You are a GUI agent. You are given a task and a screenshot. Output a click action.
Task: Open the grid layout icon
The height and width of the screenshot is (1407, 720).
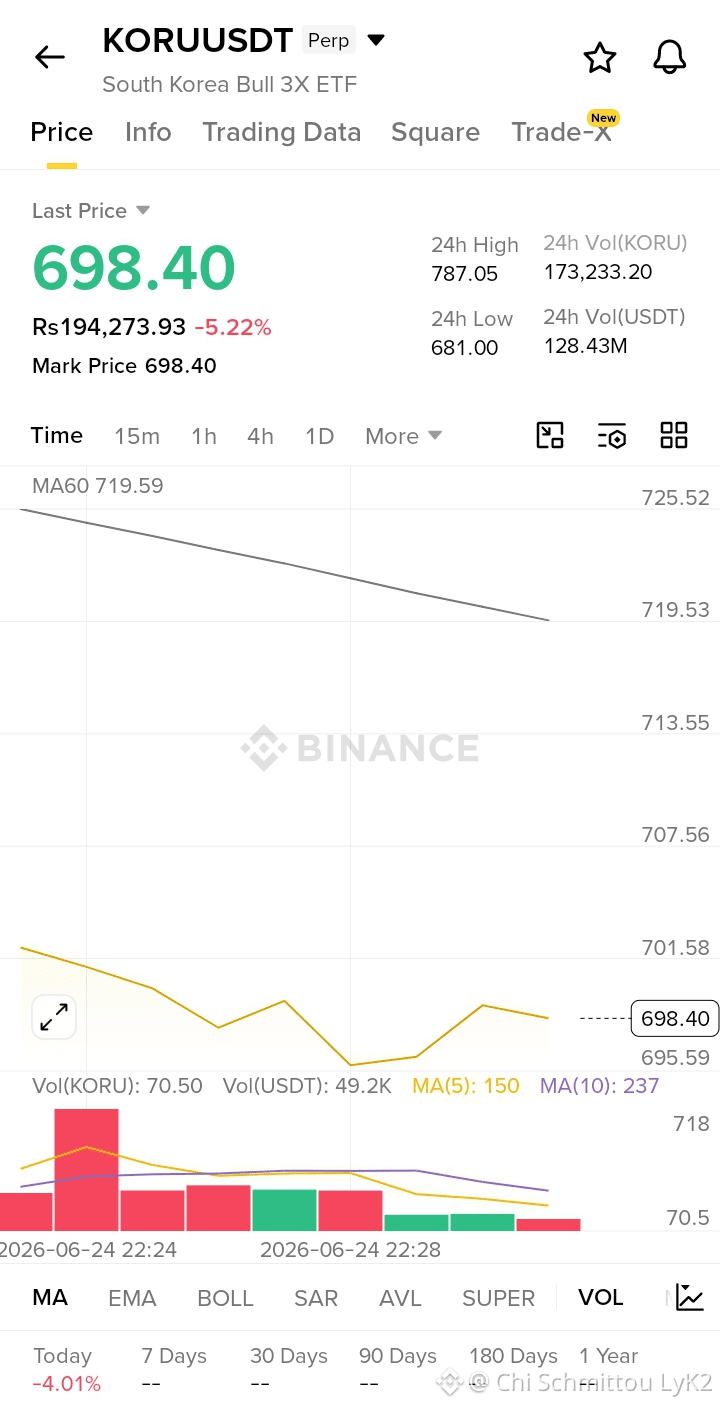pyautogui.click(x=674, y=435)
